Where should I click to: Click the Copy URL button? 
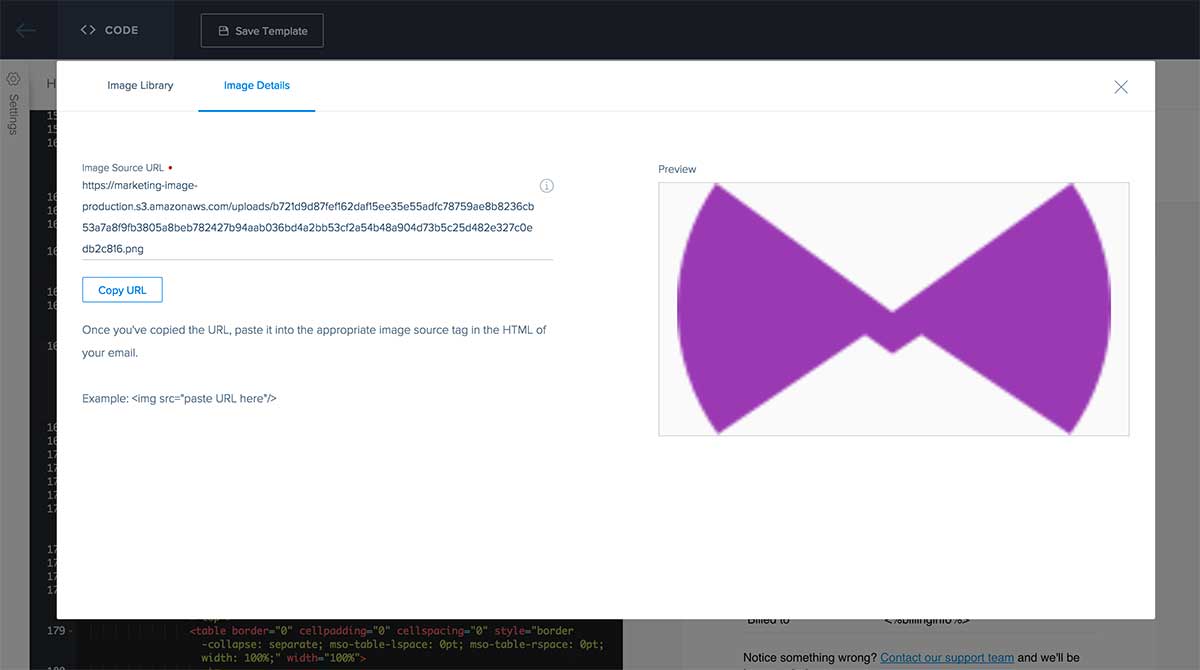(122, 290)
